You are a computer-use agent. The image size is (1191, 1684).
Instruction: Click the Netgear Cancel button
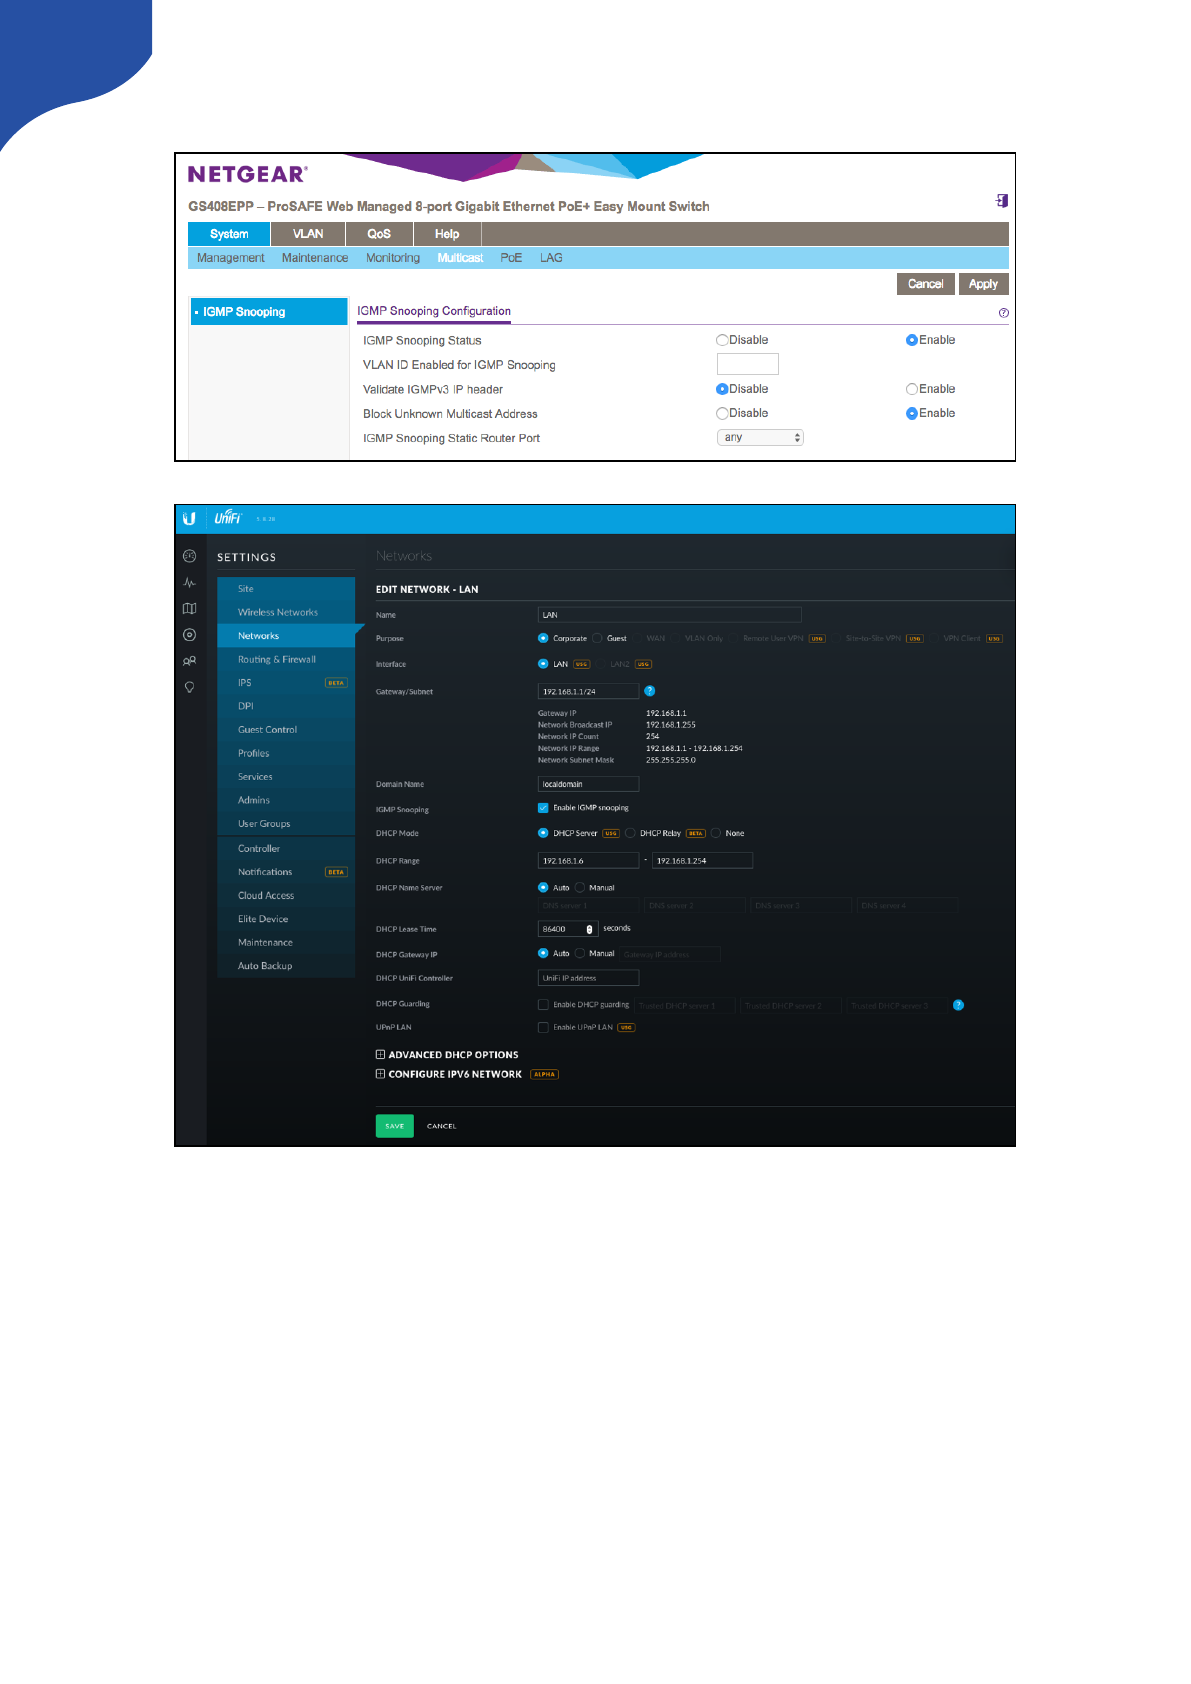pyautogui.click(x=926, y=284)
